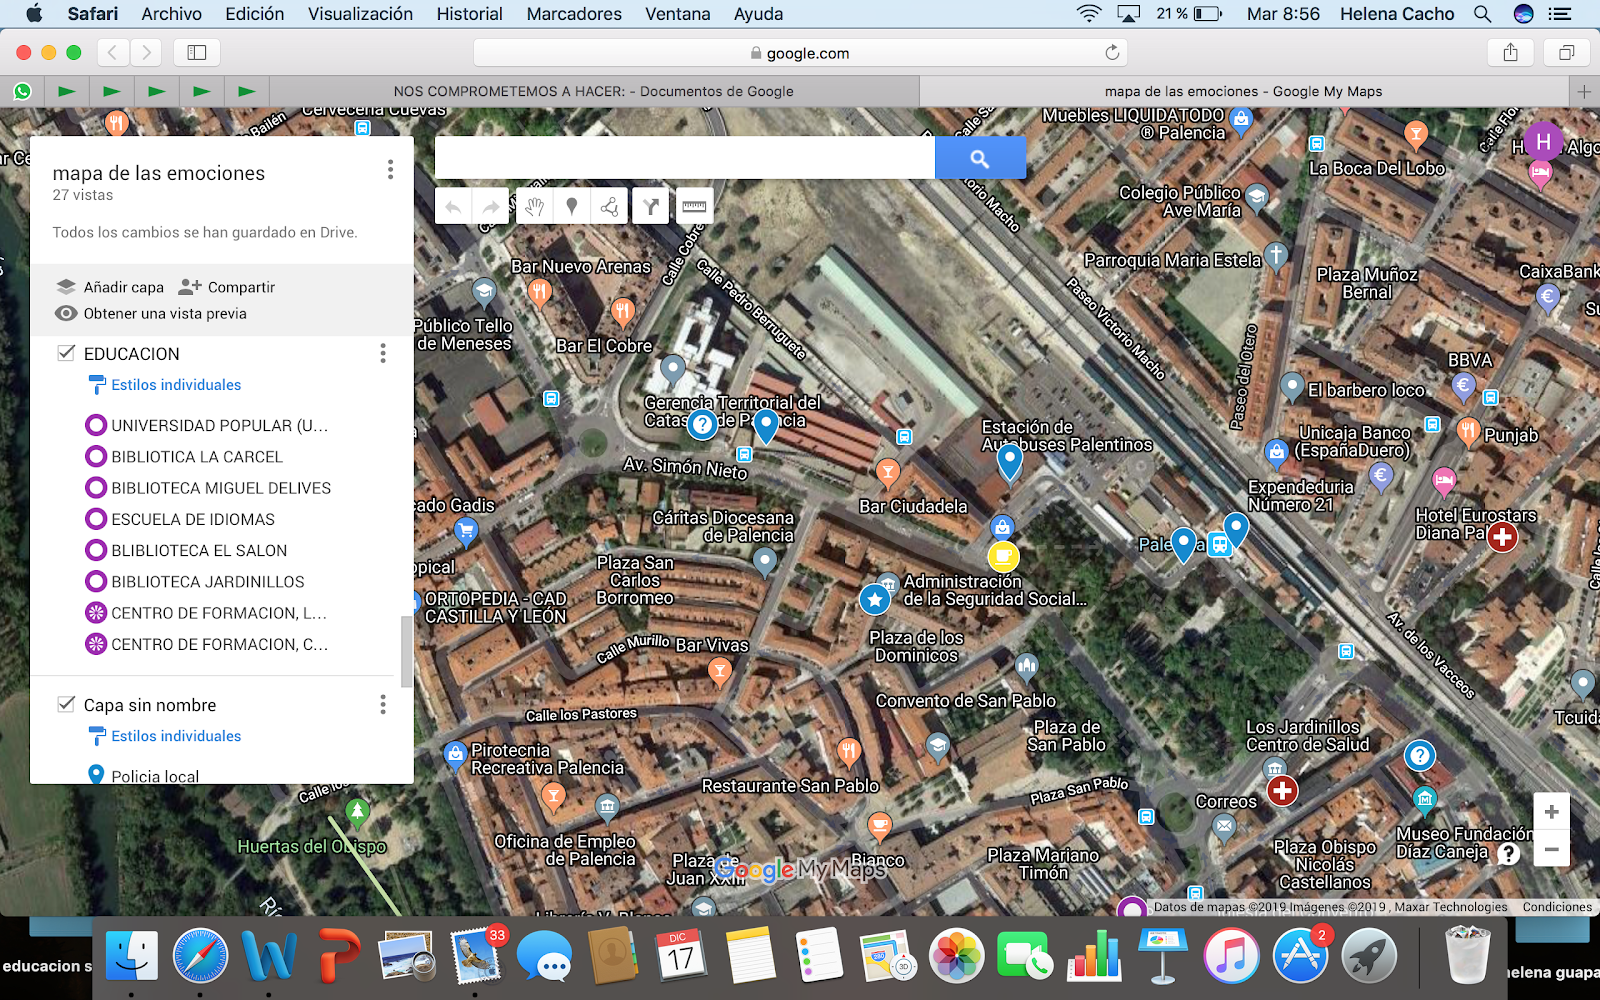Select BIBLIOTECA JARDINILLOS item

point(208,582)
